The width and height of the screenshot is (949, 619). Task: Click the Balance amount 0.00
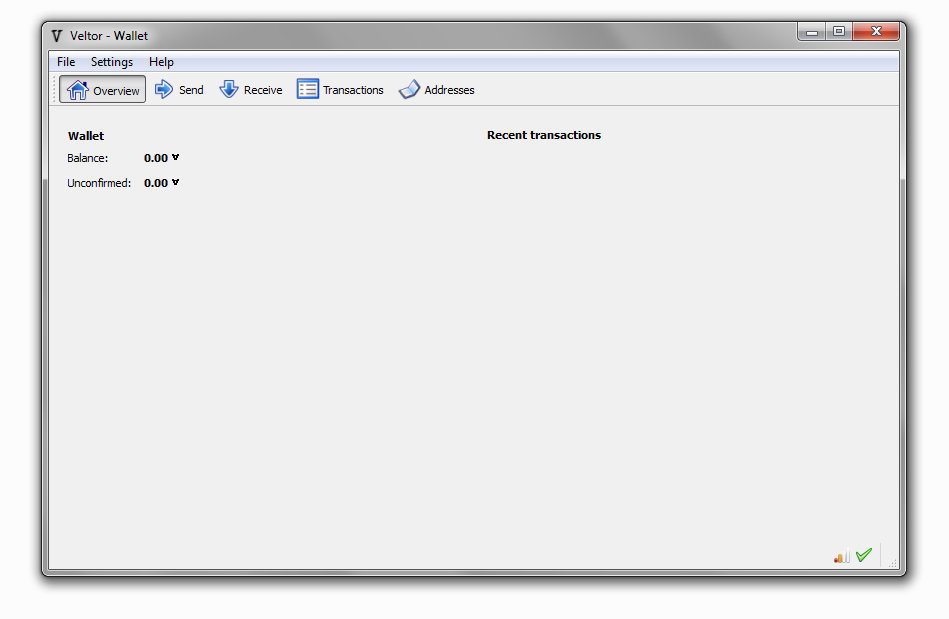click(156, 158)
